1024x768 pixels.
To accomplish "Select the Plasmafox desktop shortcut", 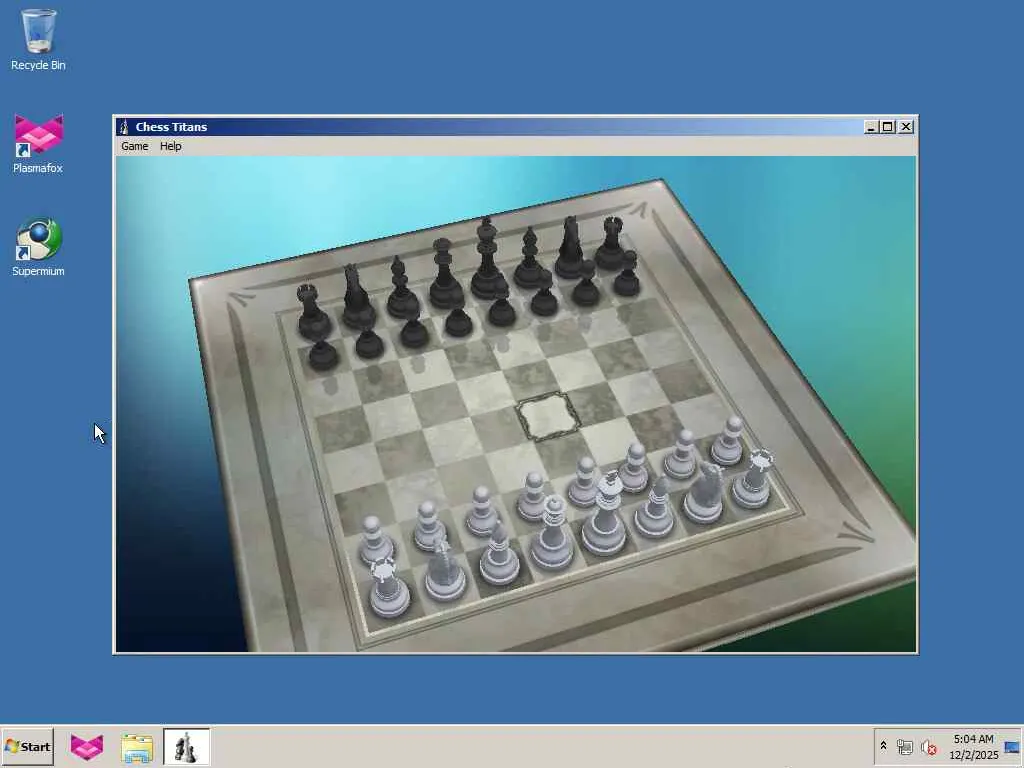I will 38,144.
